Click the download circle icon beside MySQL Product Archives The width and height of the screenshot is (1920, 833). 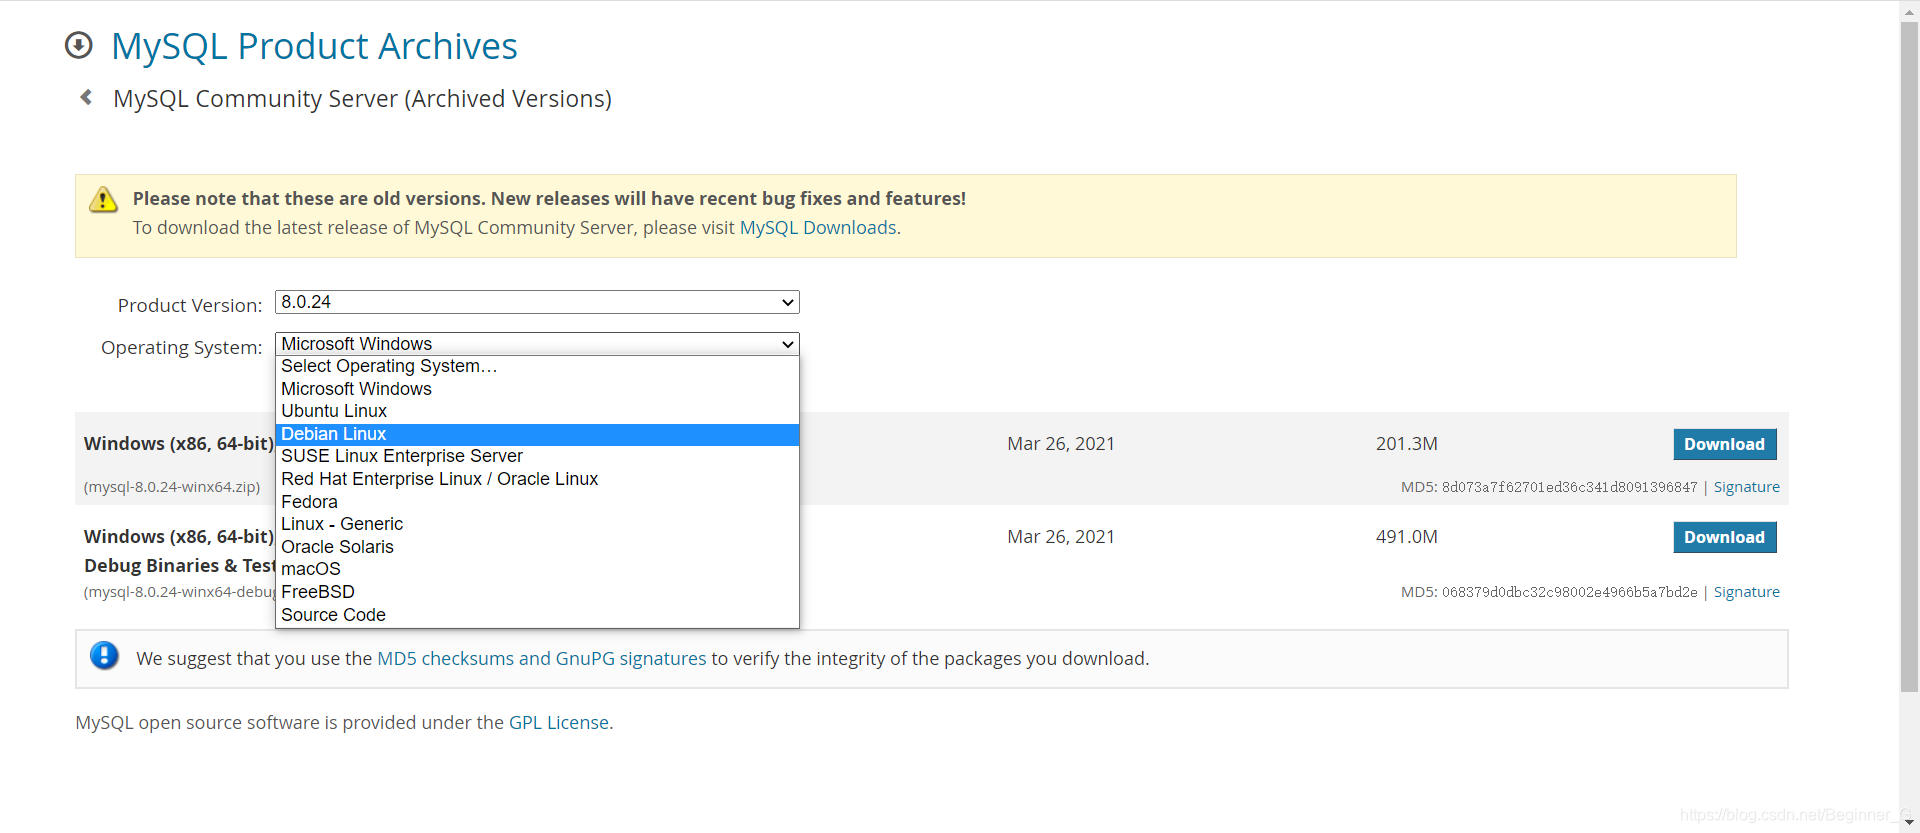click(x=79, y=45)
